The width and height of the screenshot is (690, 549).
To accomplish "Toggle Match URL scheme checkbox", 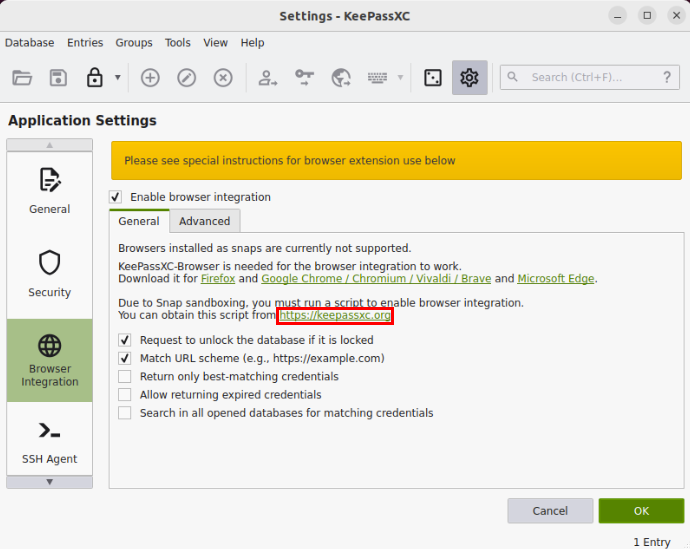I will click(125, 358).
